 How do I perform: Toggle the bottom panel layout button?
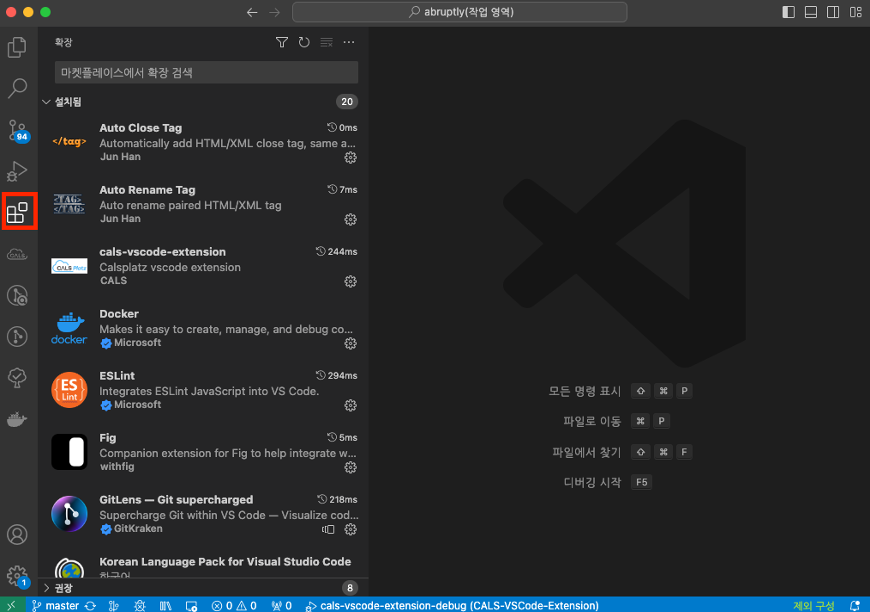[811, 12]
